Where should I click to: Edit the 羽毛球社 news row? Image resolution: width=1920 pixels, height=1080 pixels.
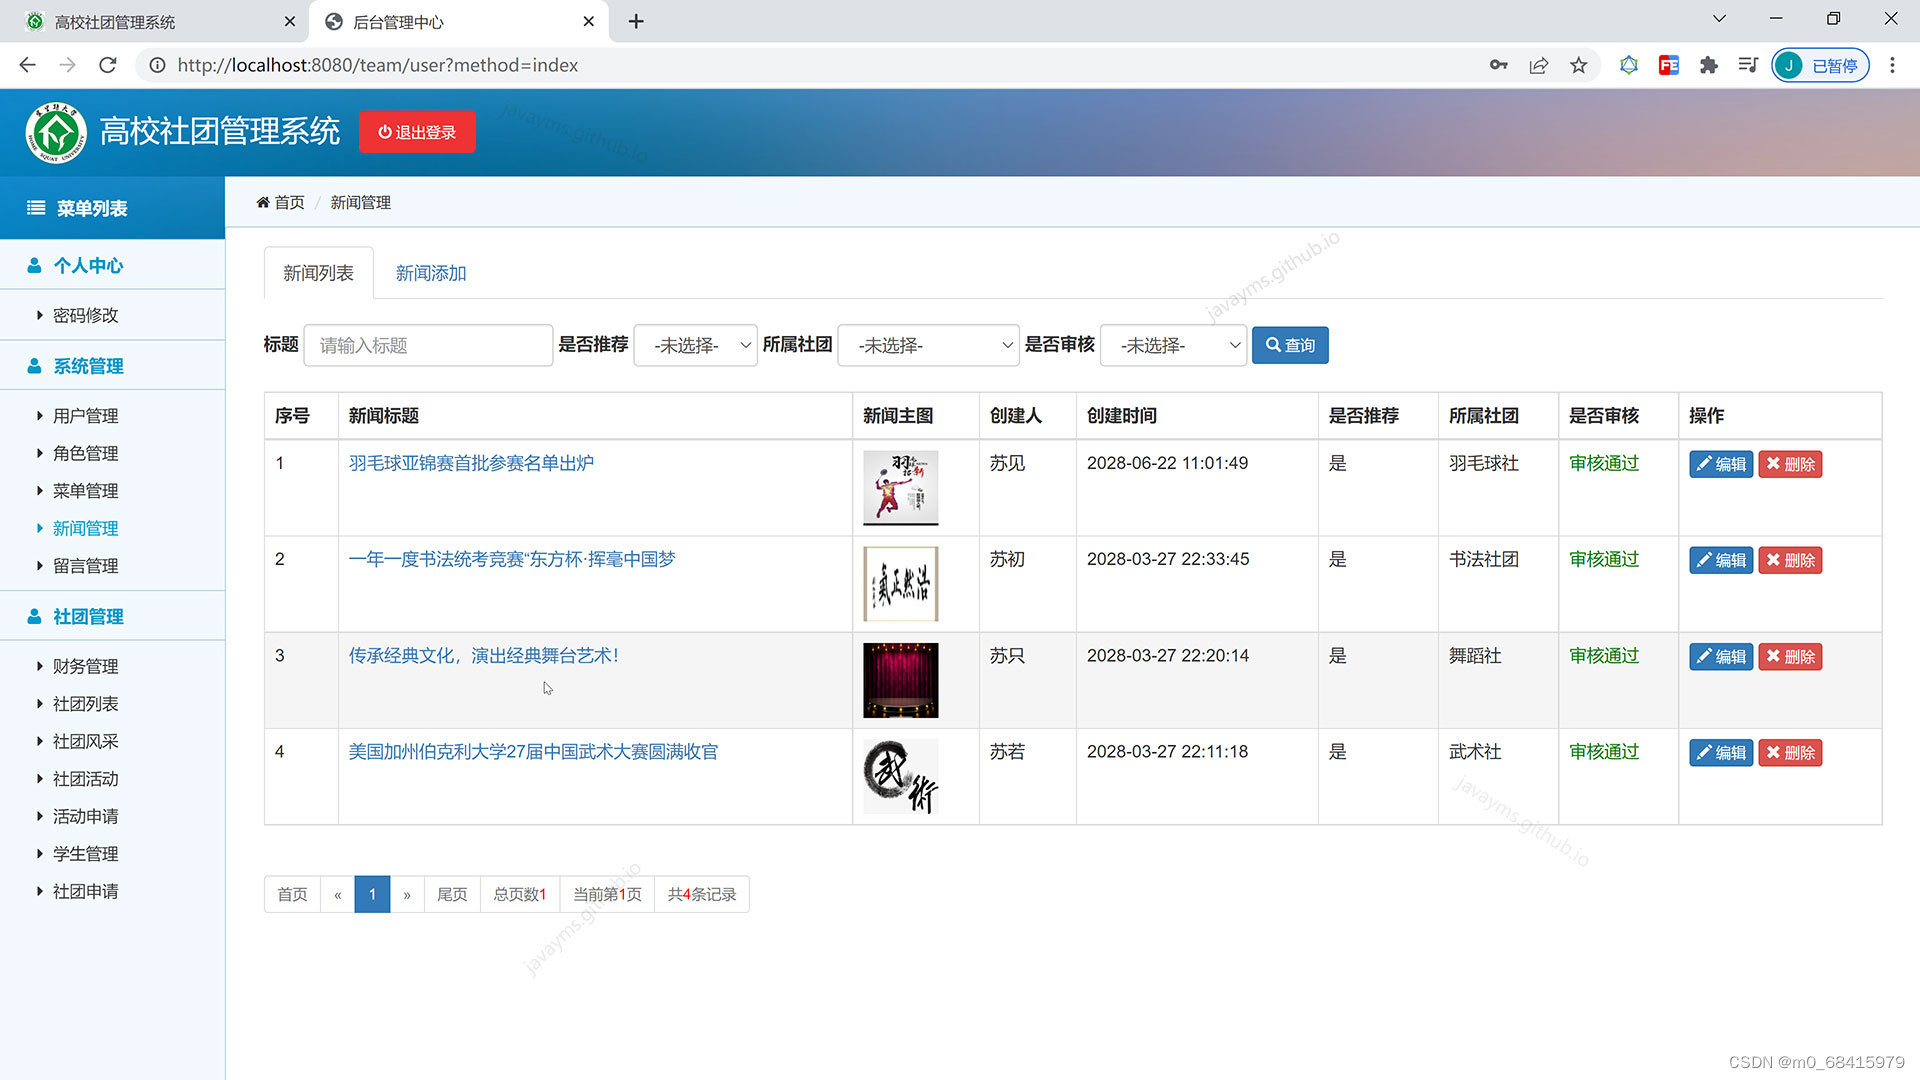[1720, 464]
